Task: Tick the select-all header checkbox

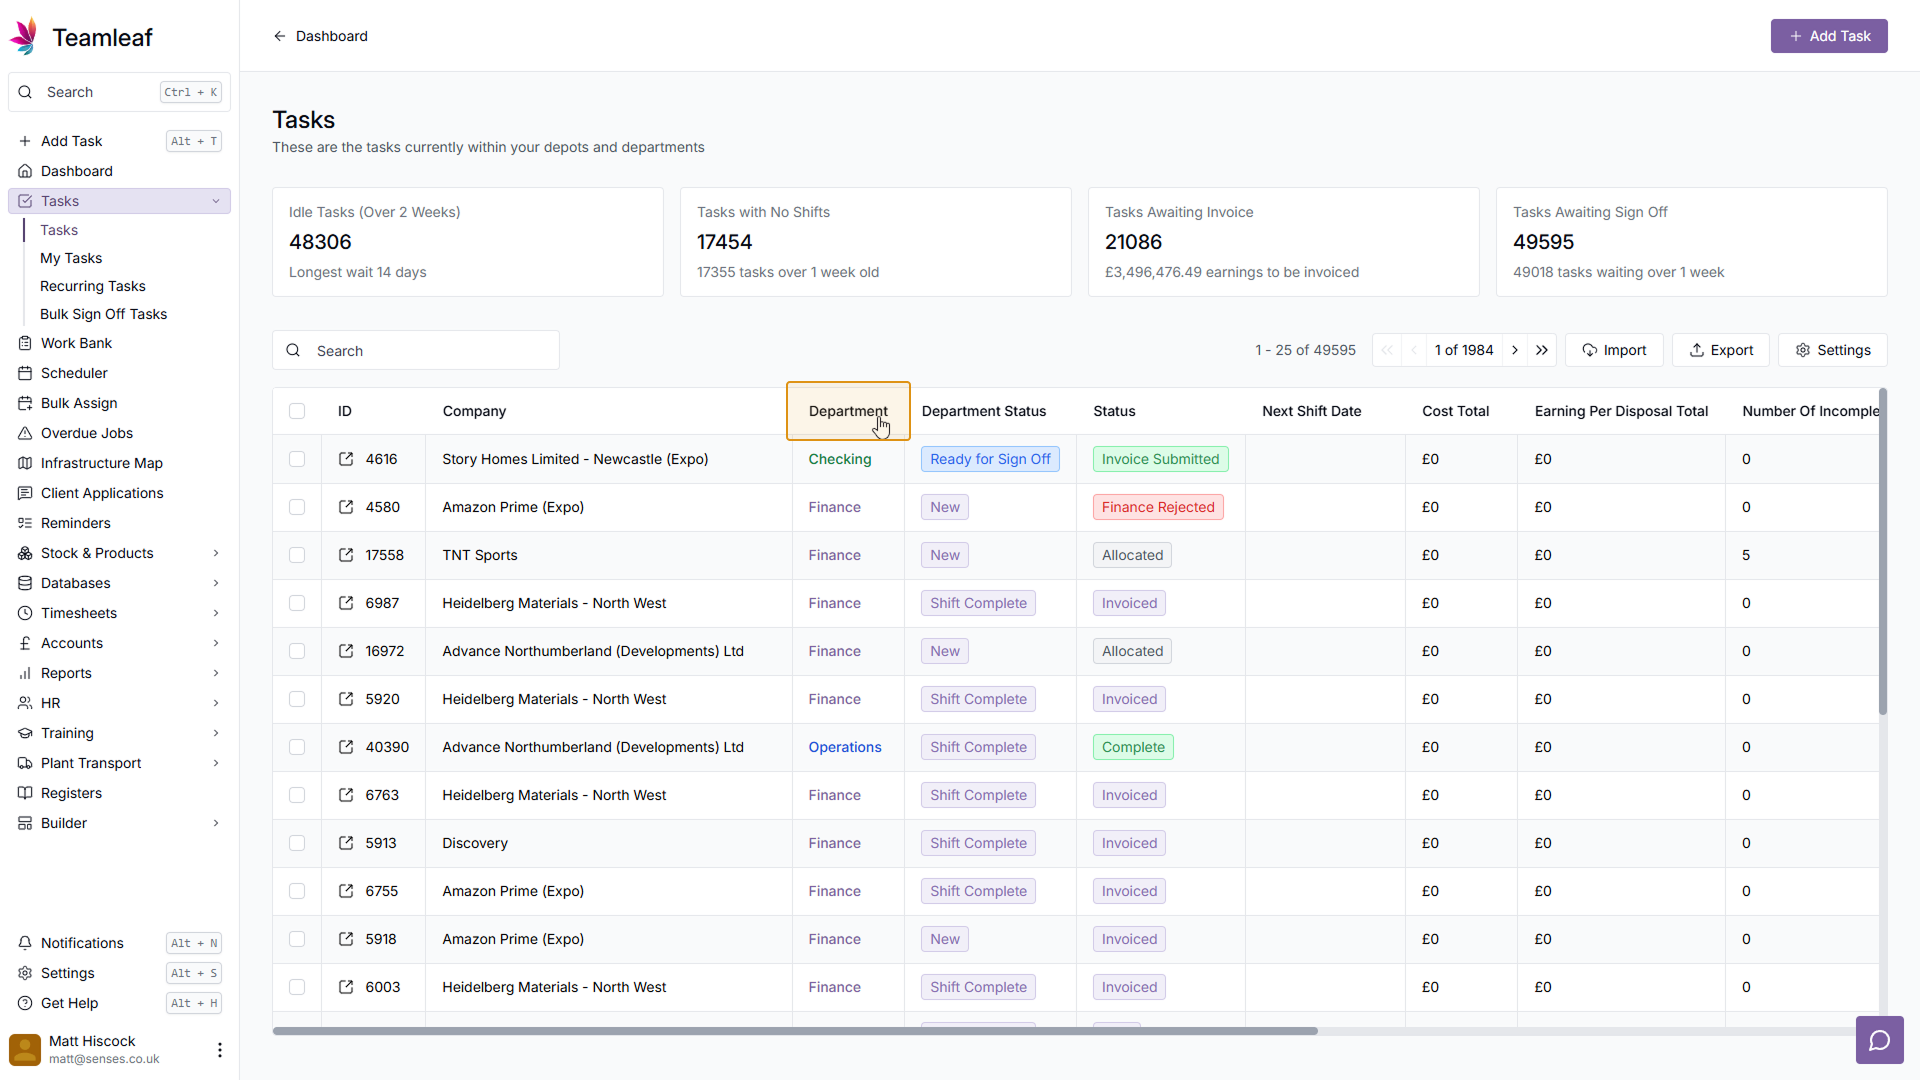Action: (297, 411)
